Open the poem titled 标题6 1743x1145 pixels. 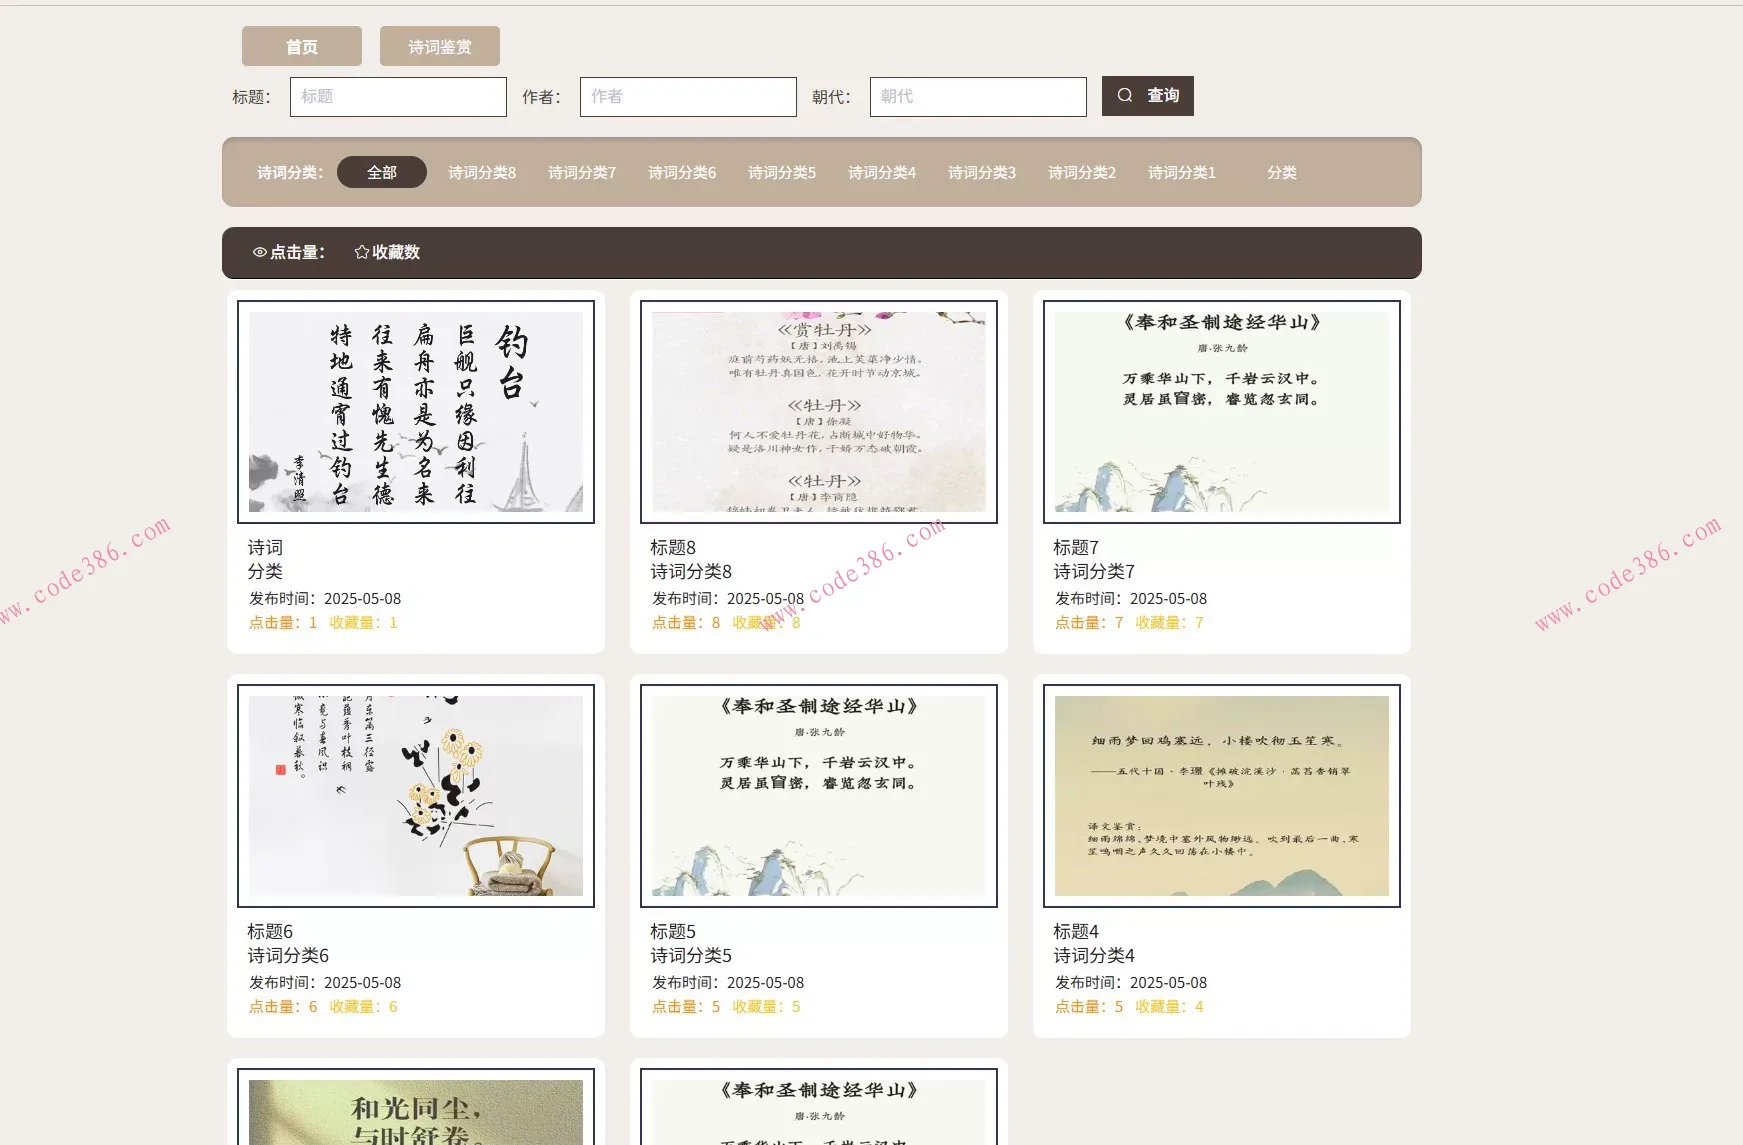point(270,930)
